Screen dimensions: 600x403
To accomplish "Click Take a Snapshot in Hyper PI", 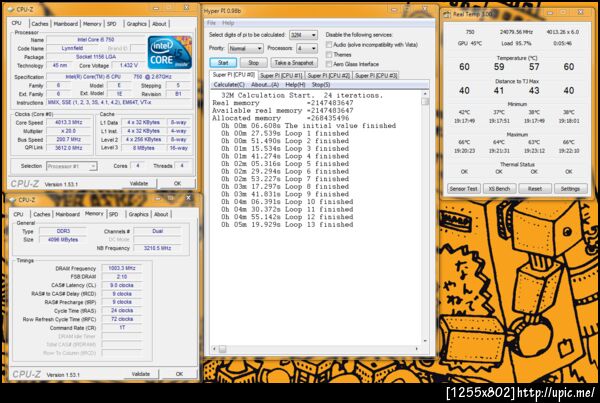I will coord(294,63).
